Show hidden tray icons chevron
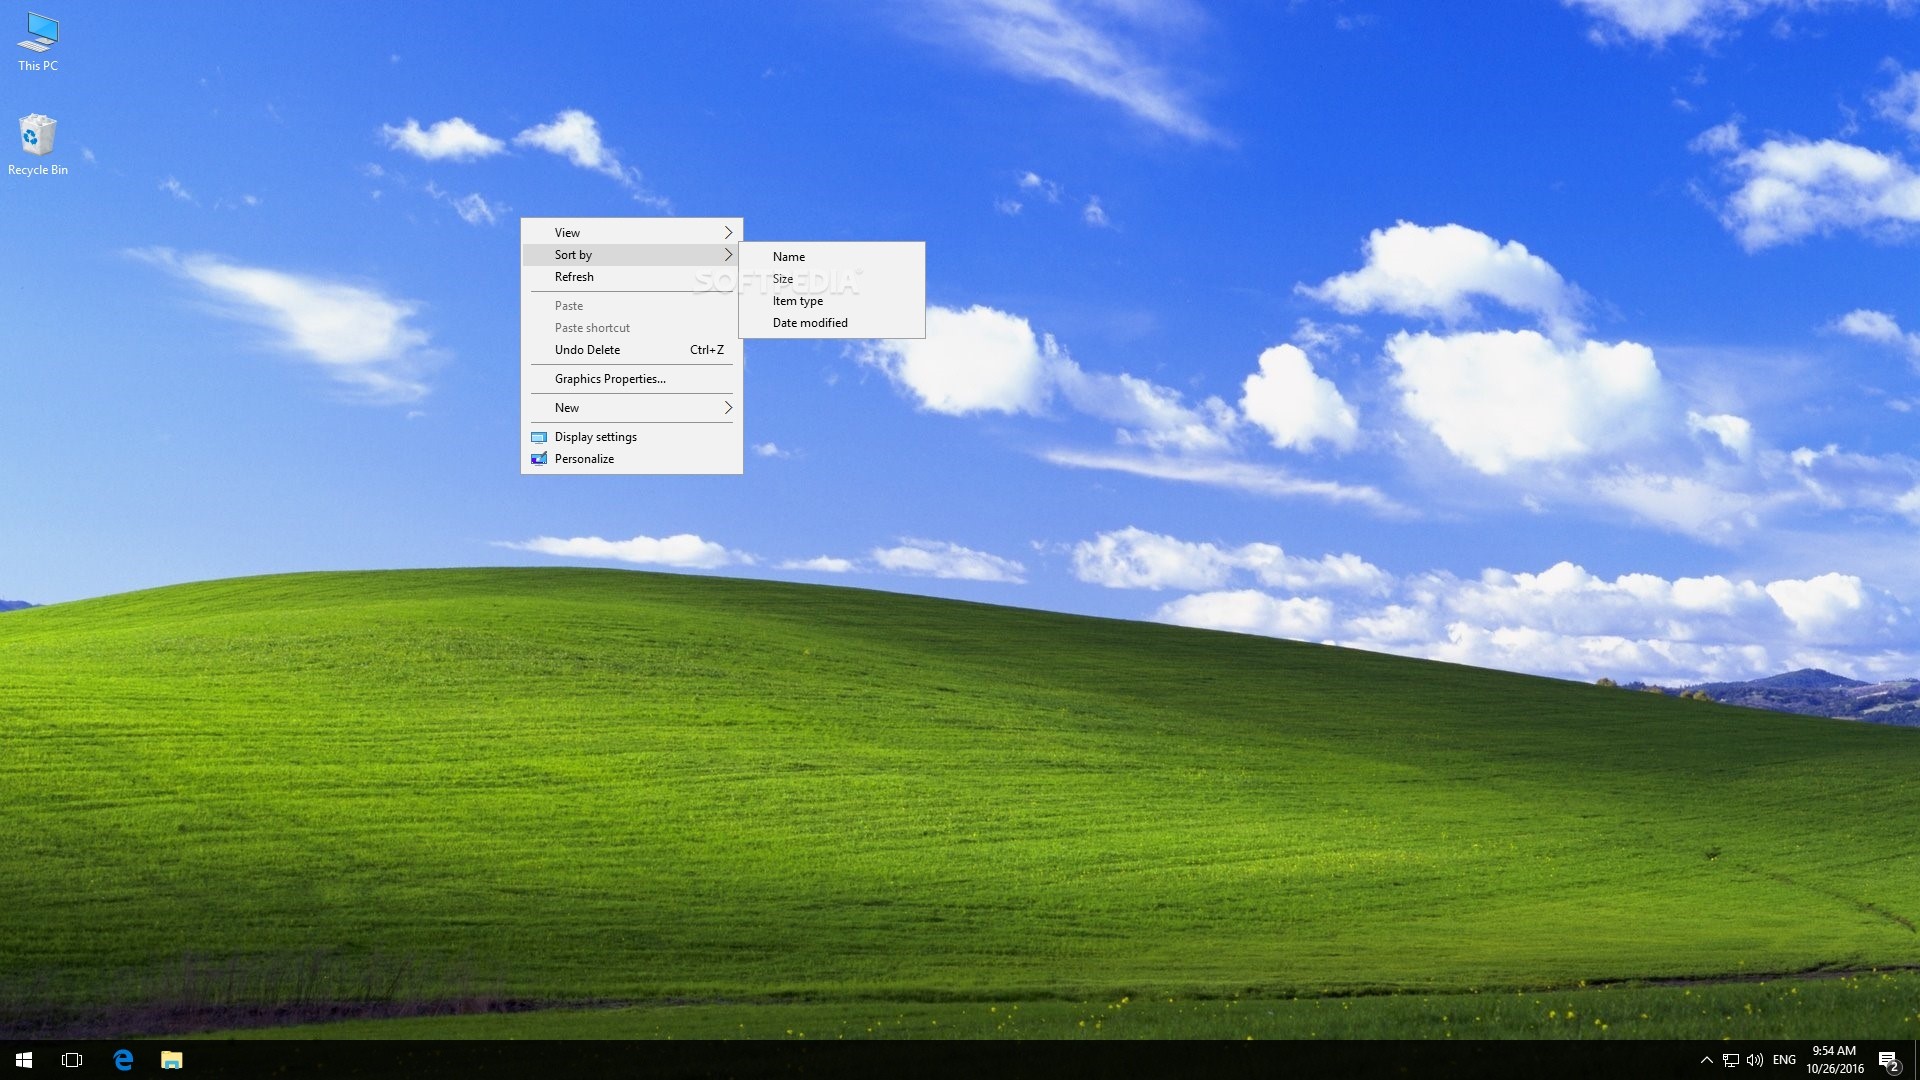The height and width of the screenshot is (1080, 1920). [1706, 1060]
